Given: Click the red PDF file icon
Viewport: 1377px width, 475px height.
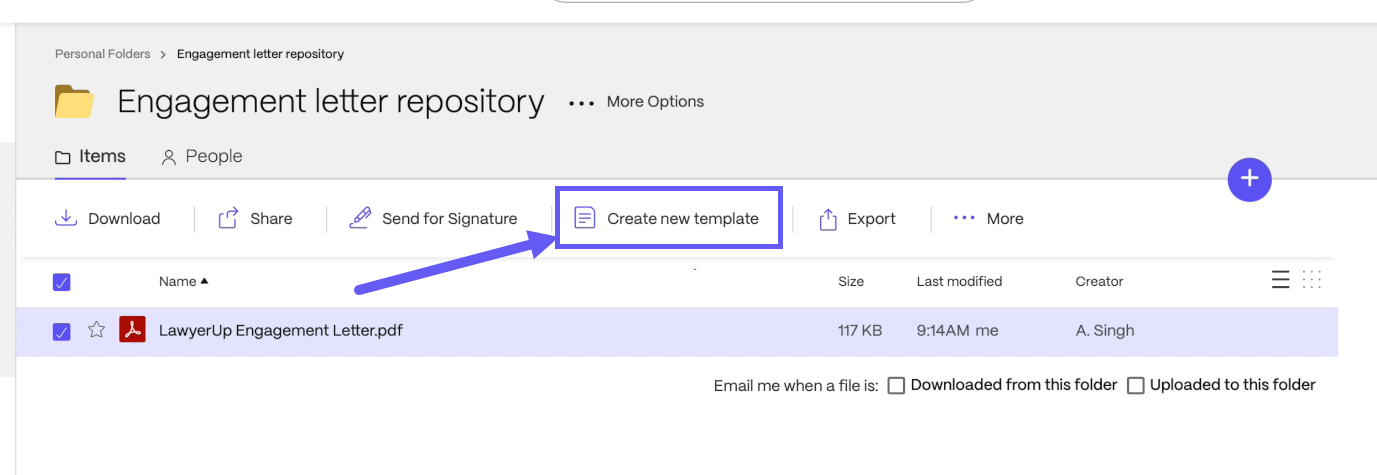Looking at the screenshot, I should click(132, 329).
